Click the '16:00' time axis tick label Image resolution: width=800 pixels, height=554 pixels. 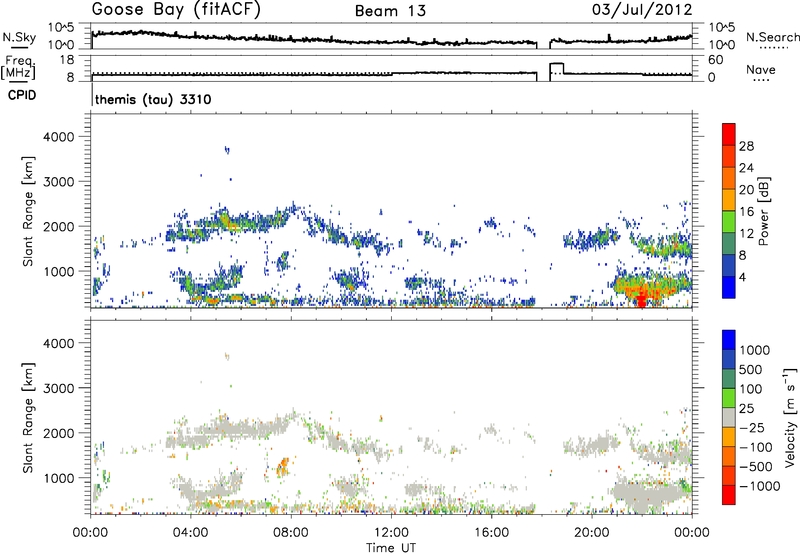[x=491, y=533]
